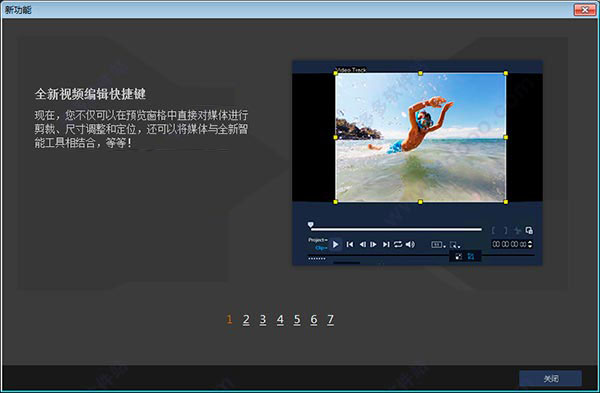This screenshot has width=600, height=393.
Task: Click the mark-in bracket icon
Action: click(x=493, y=230)
